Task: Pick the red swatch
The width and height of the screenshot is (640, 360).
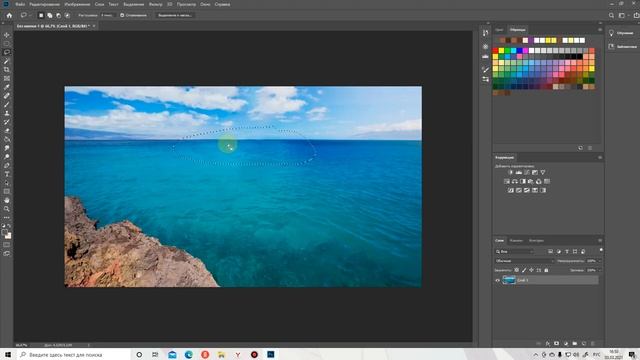Action: (x=496, y=51)
